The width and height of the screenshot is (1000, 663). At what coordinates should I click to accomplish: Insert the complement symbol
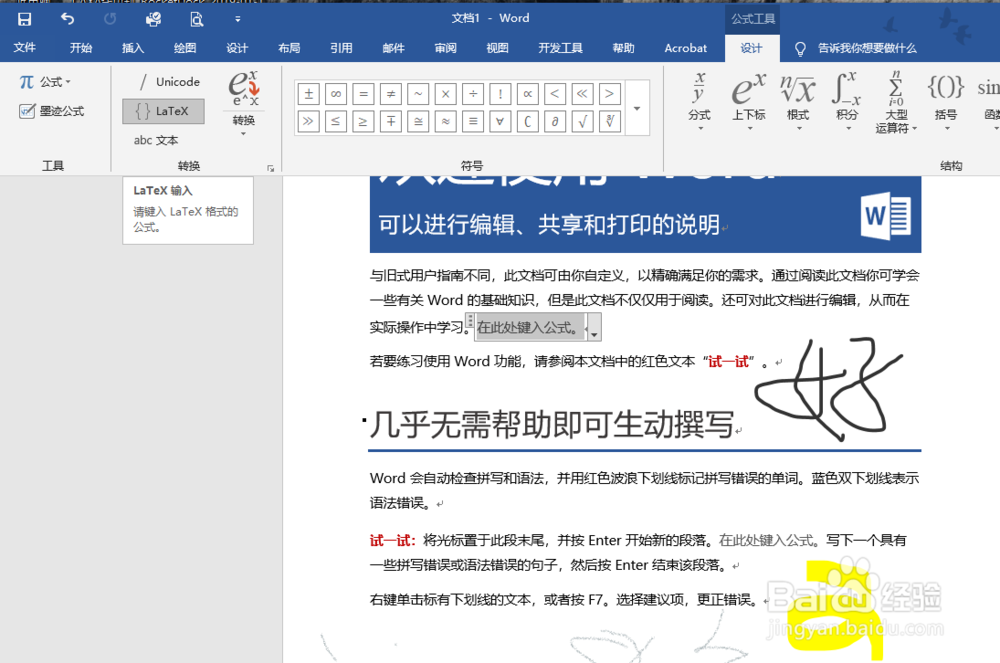(528, 121)
